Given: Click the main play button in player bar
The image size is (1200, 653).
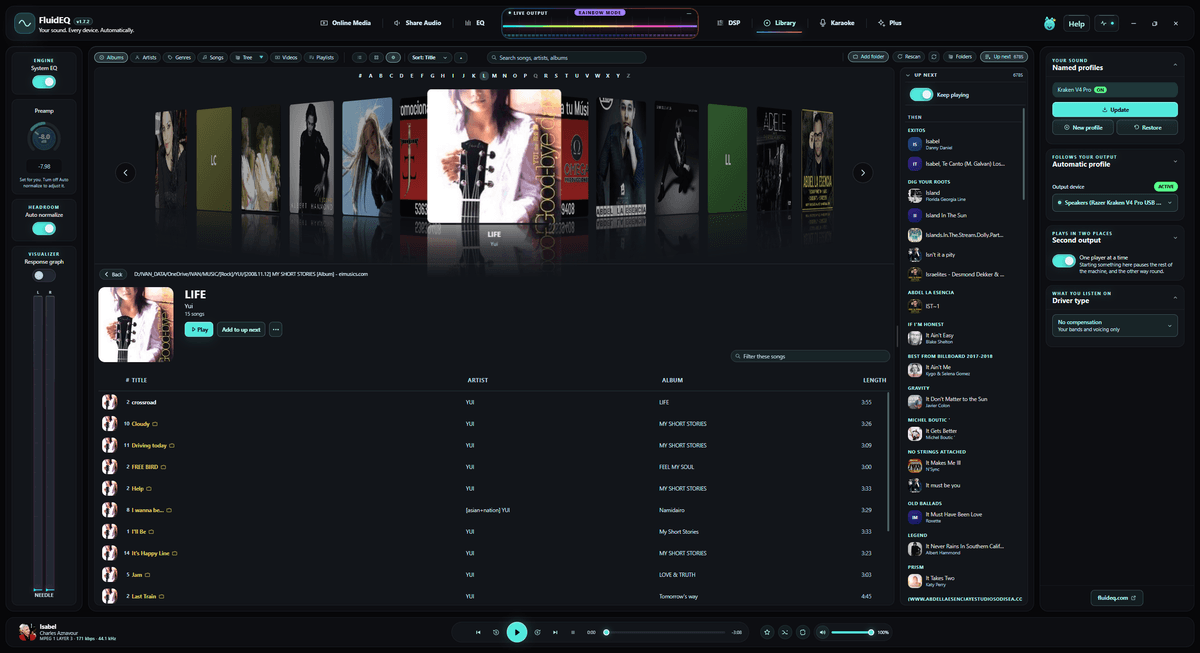Looking at the screenshot, I should point(517,632).
